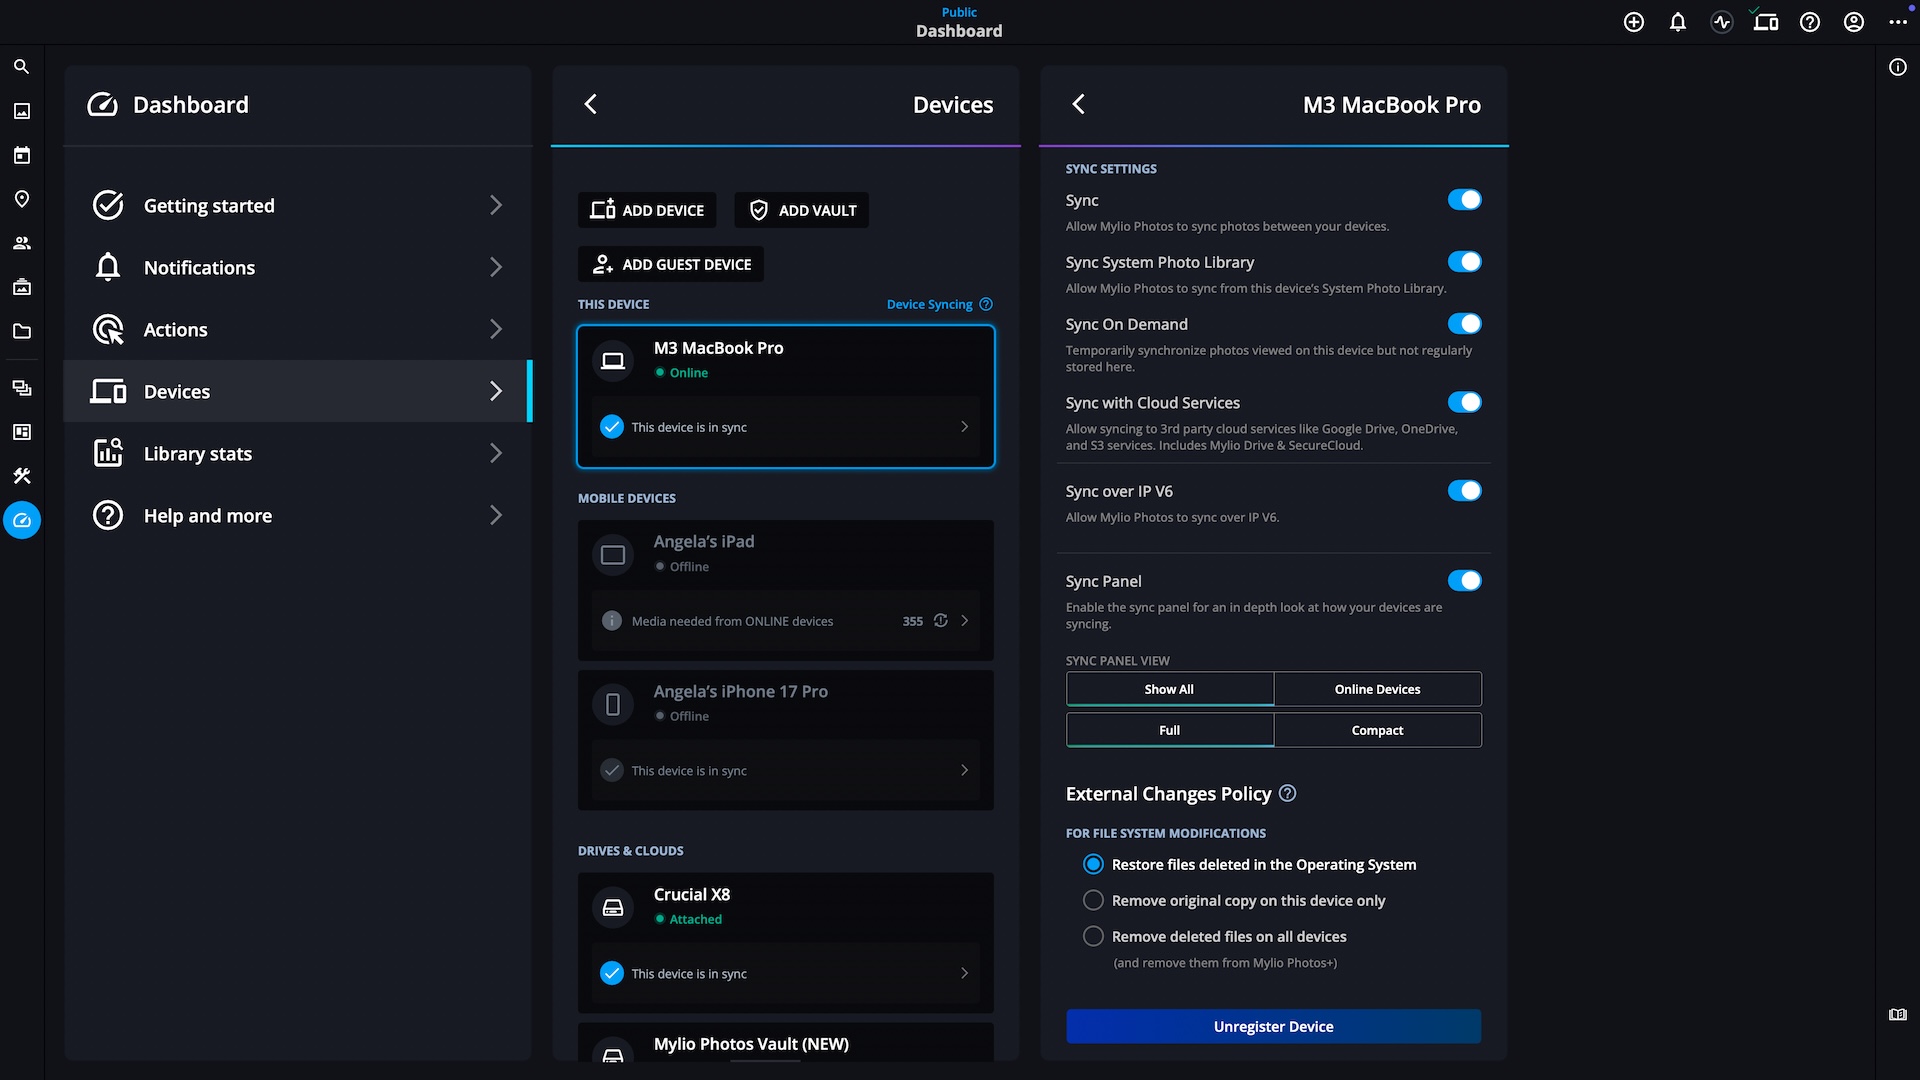Click the External Changes Policy help icon
The image size is (1920, 1080).
coord(1288,793)
